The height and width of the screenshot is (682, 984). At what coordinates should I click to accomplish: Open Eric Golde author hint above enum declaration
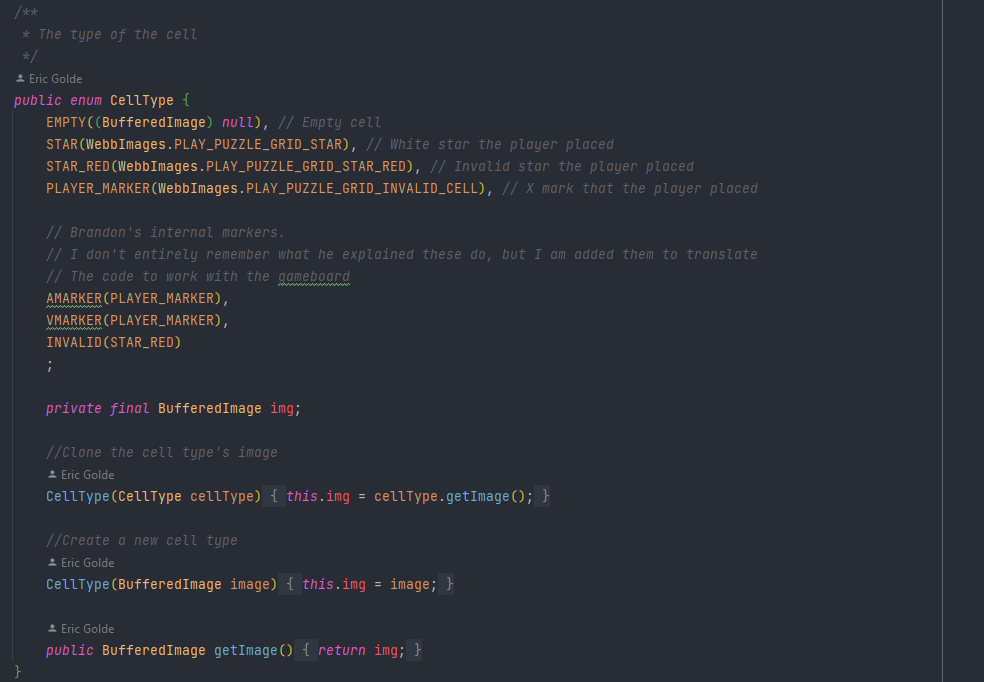coord(55,78)
